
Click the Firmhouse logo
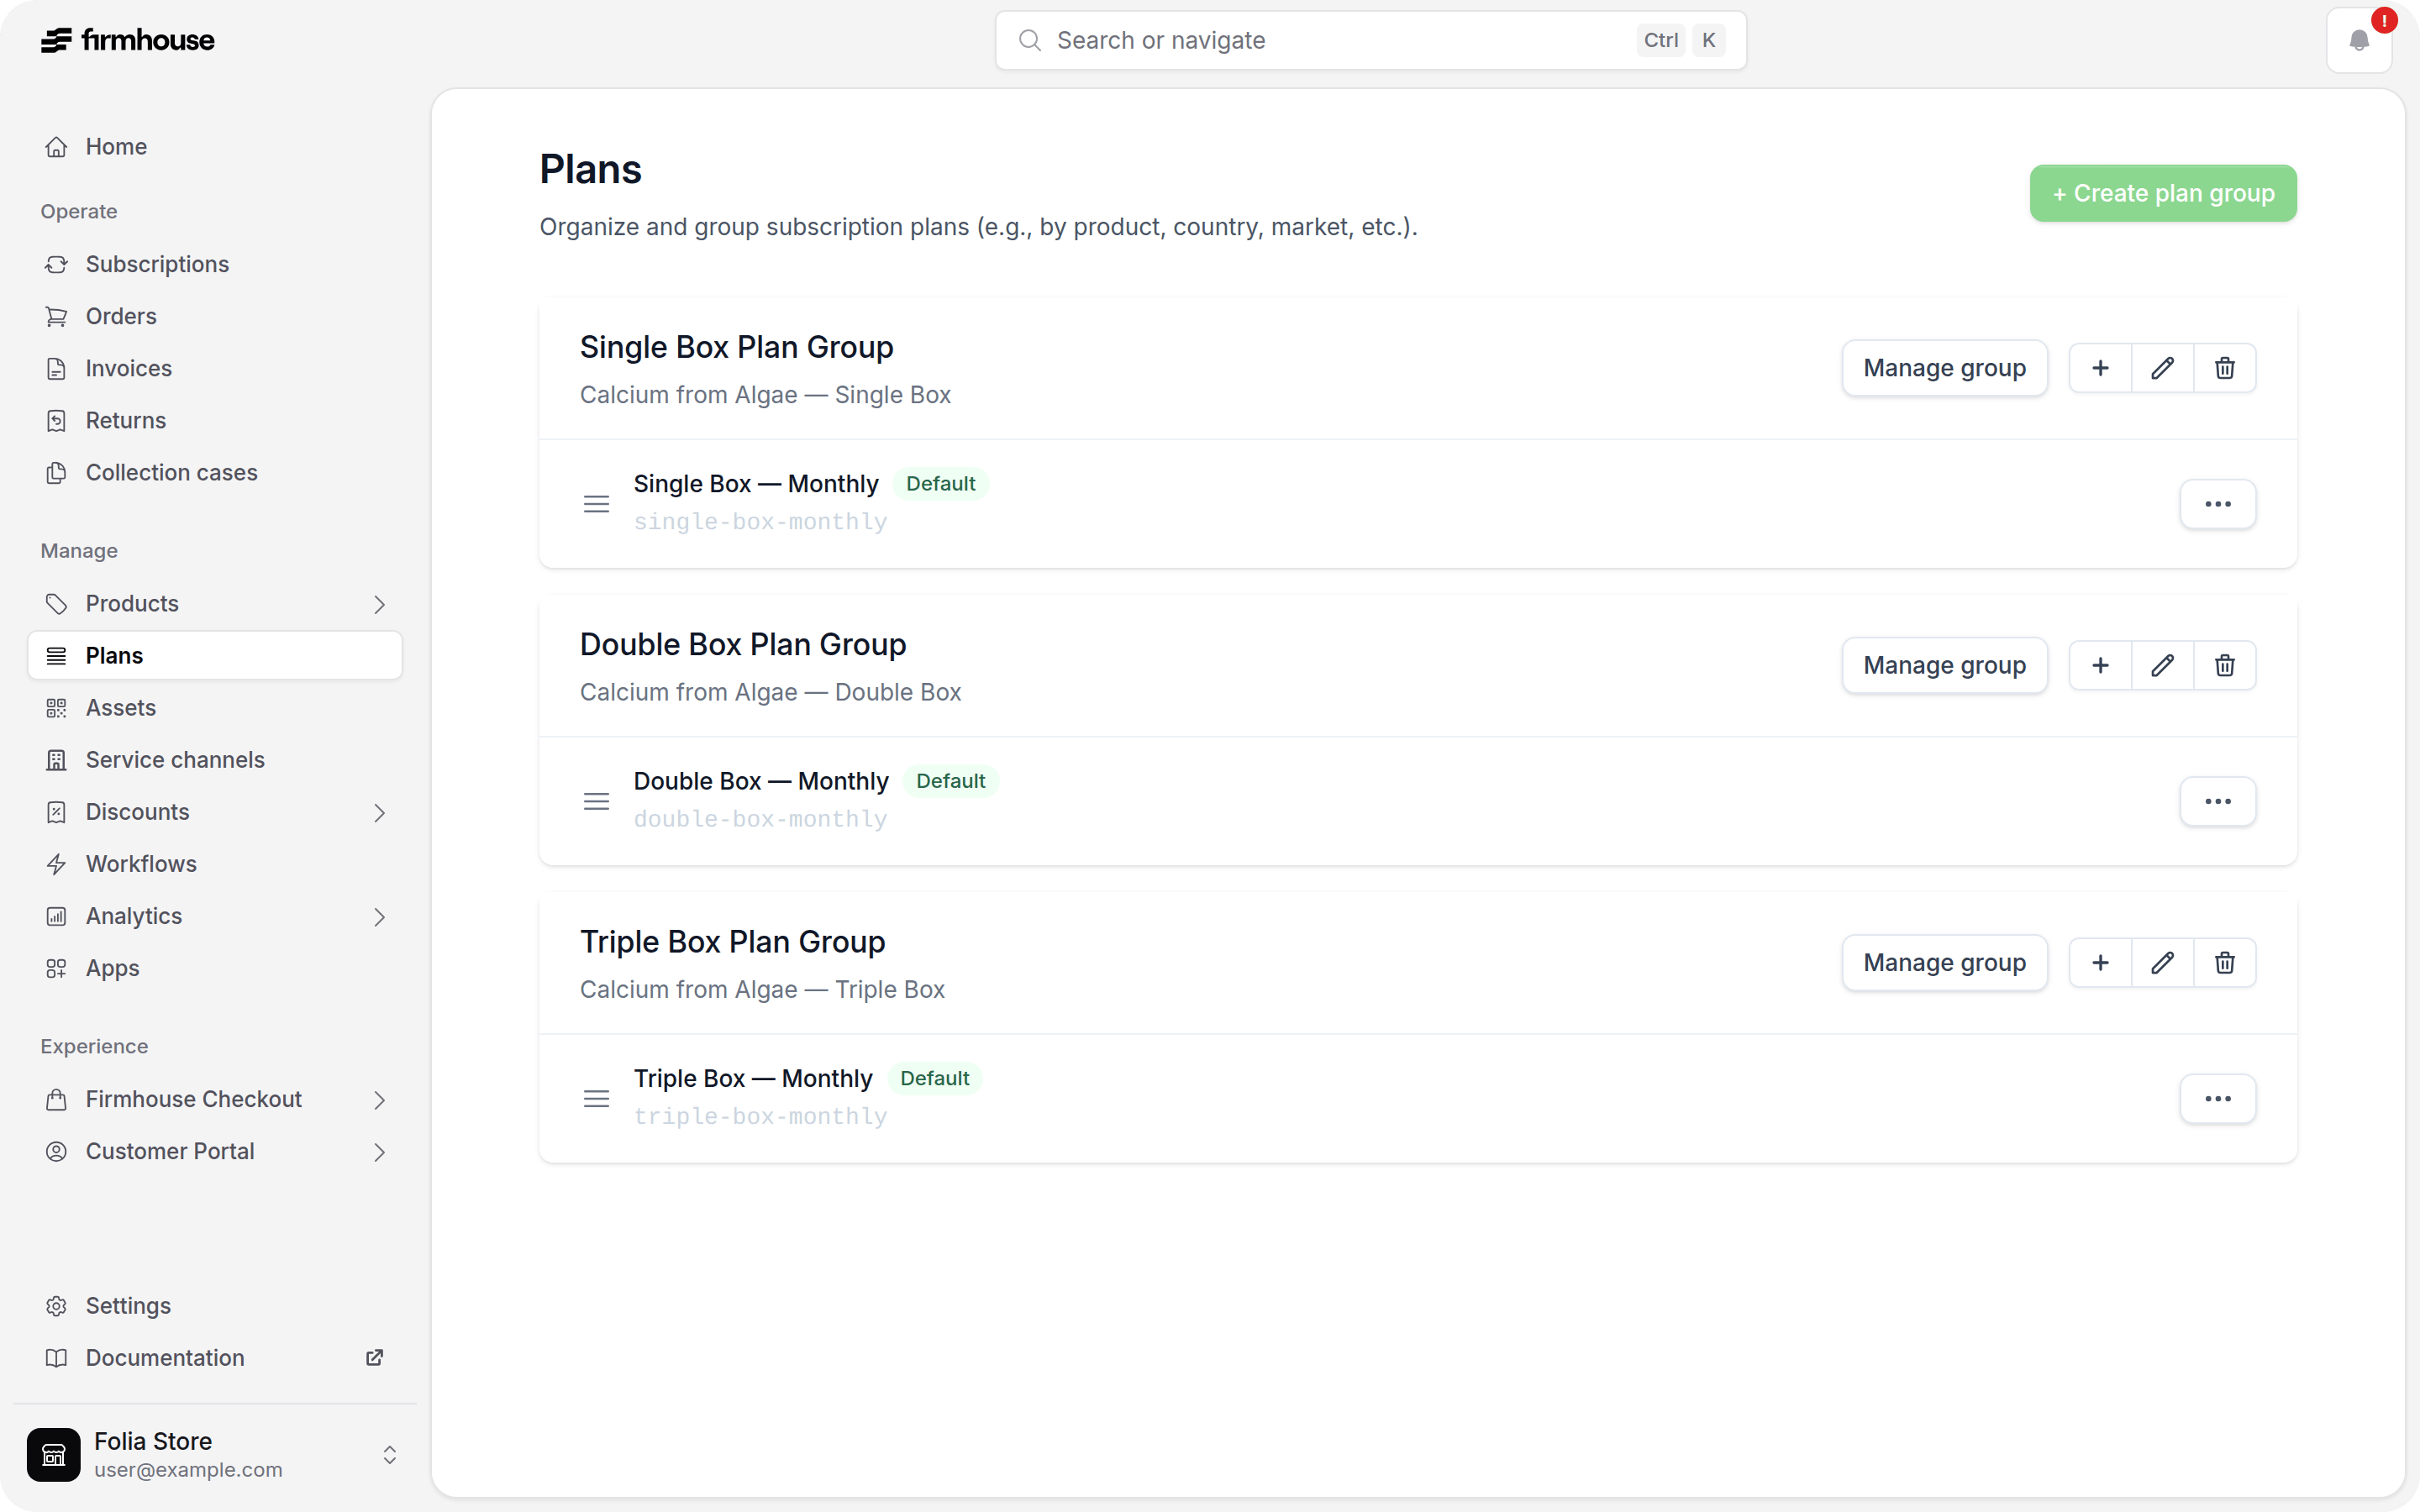(x=127, y=40)
